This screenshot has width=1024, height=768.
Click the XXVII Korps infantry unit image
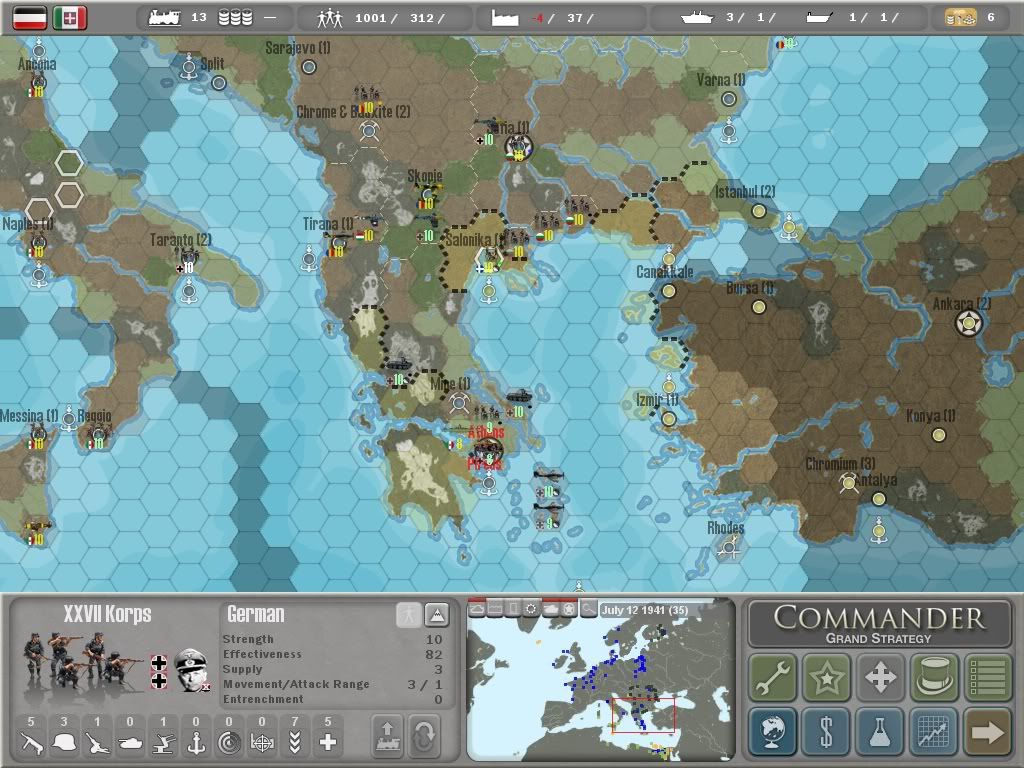84,660
